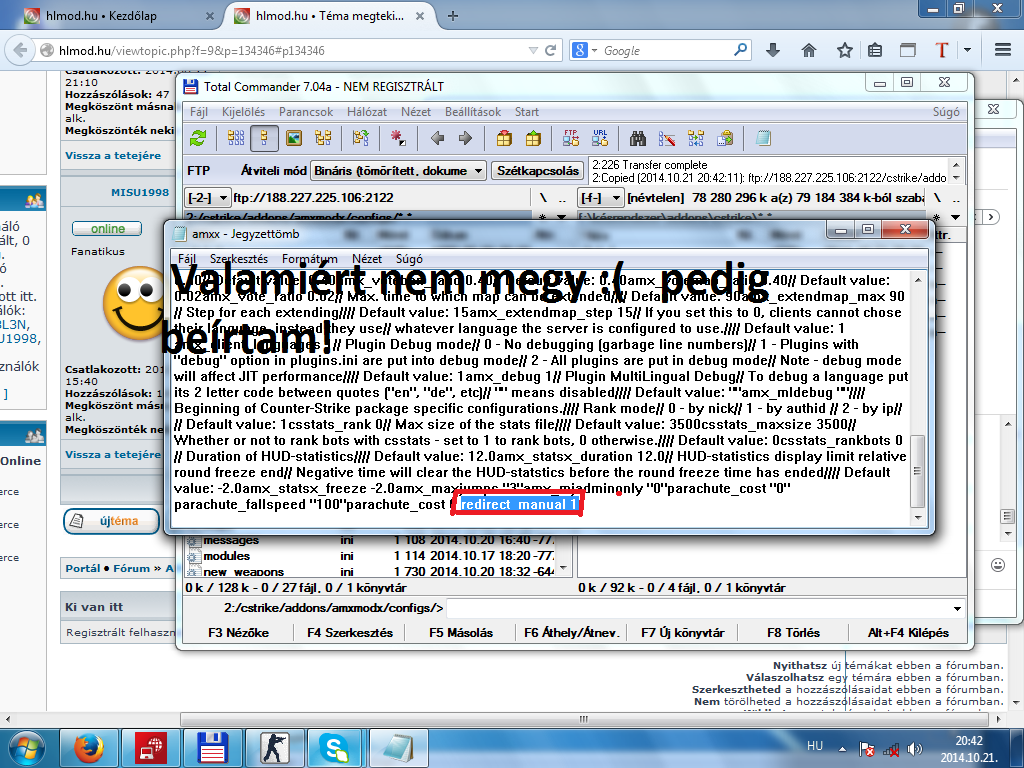Expand Total Commander command line history dropdown
The width and height of the screenshot is (1024, 768).
[x=957, y=609]
